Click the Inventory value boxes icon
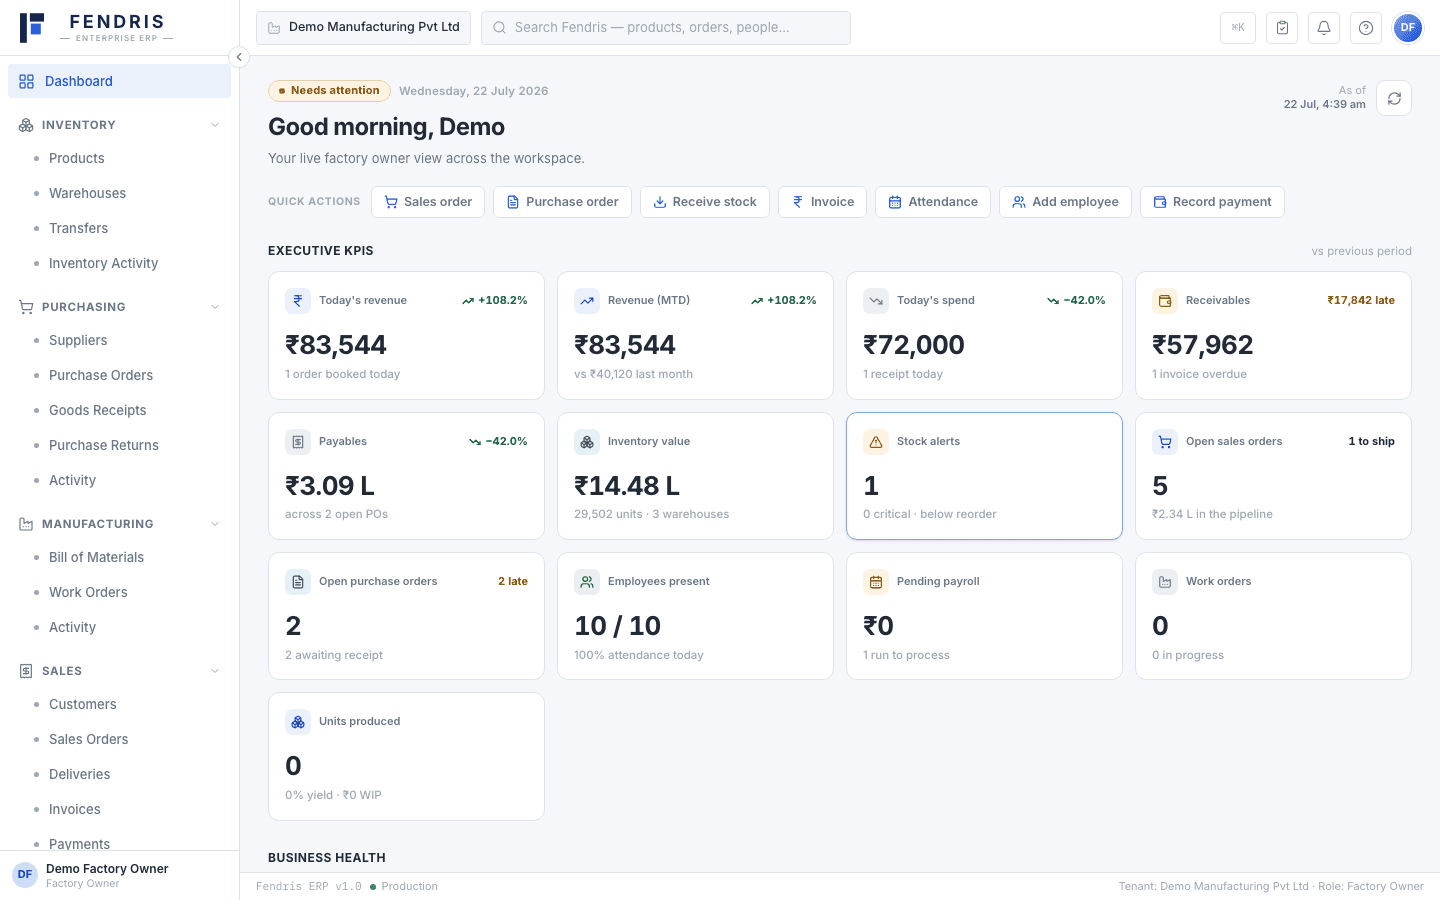 (587, 441)
